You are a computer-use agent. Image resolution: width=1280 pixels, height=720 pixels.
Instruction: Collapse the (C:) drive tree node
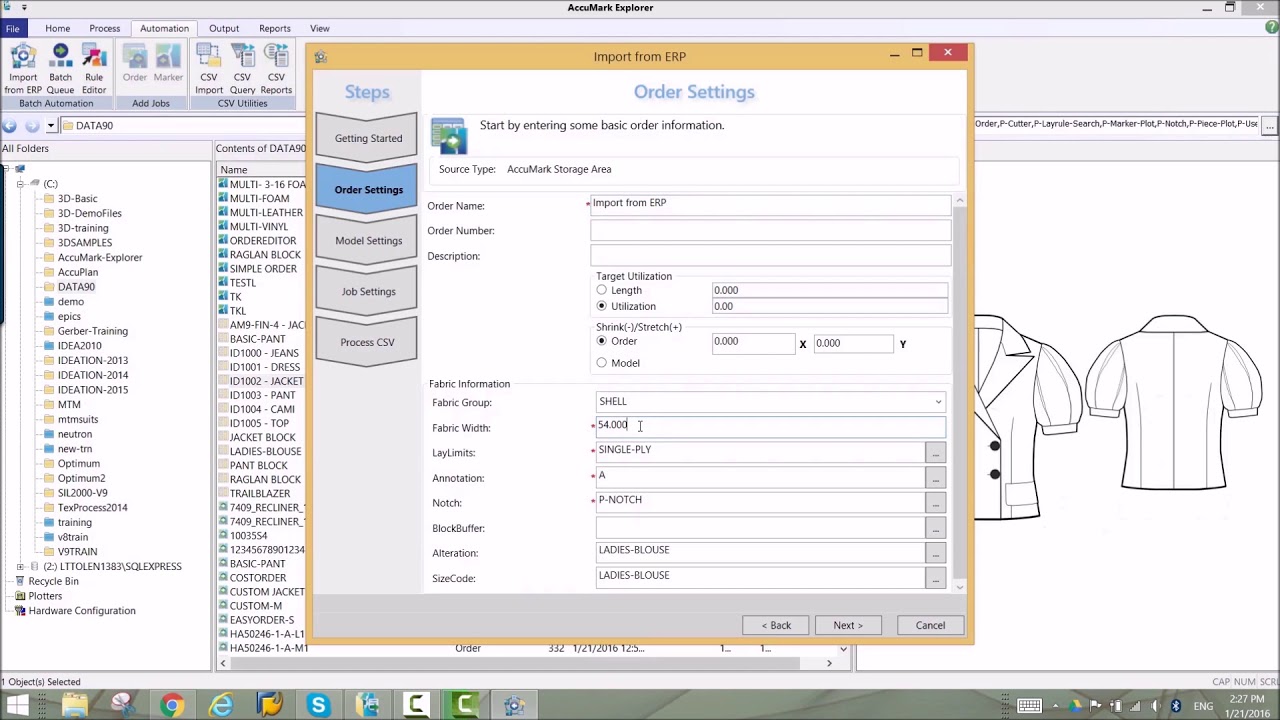(20, 184)
